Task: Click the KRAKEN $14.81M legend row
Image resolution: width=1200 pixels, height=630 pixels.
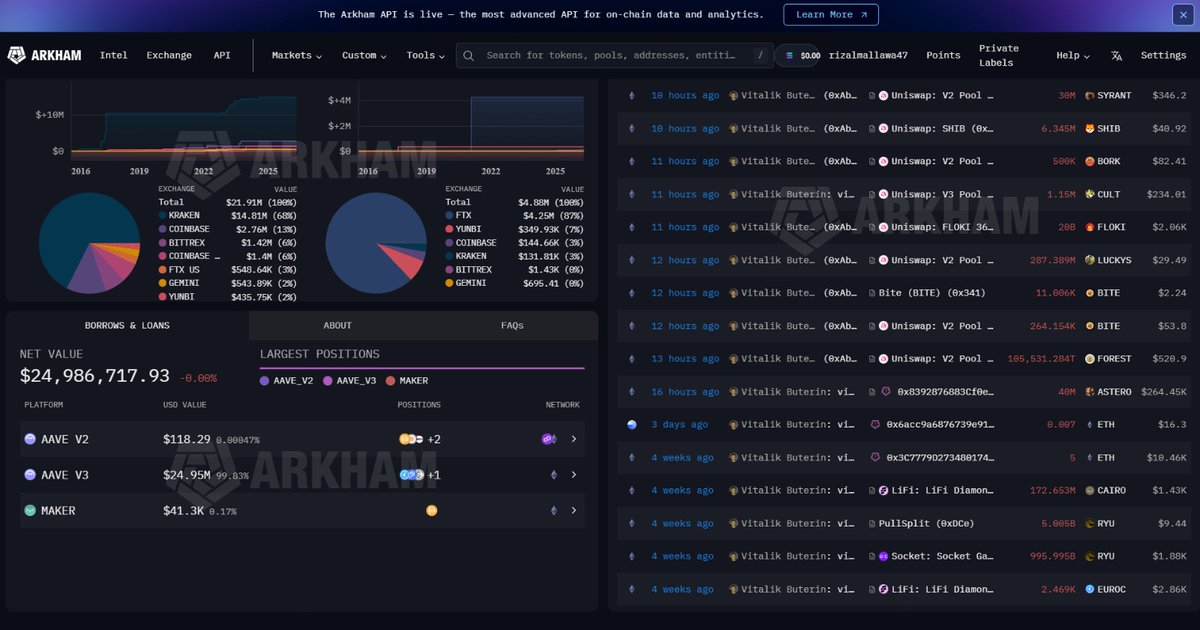Action: pos(227,216)
